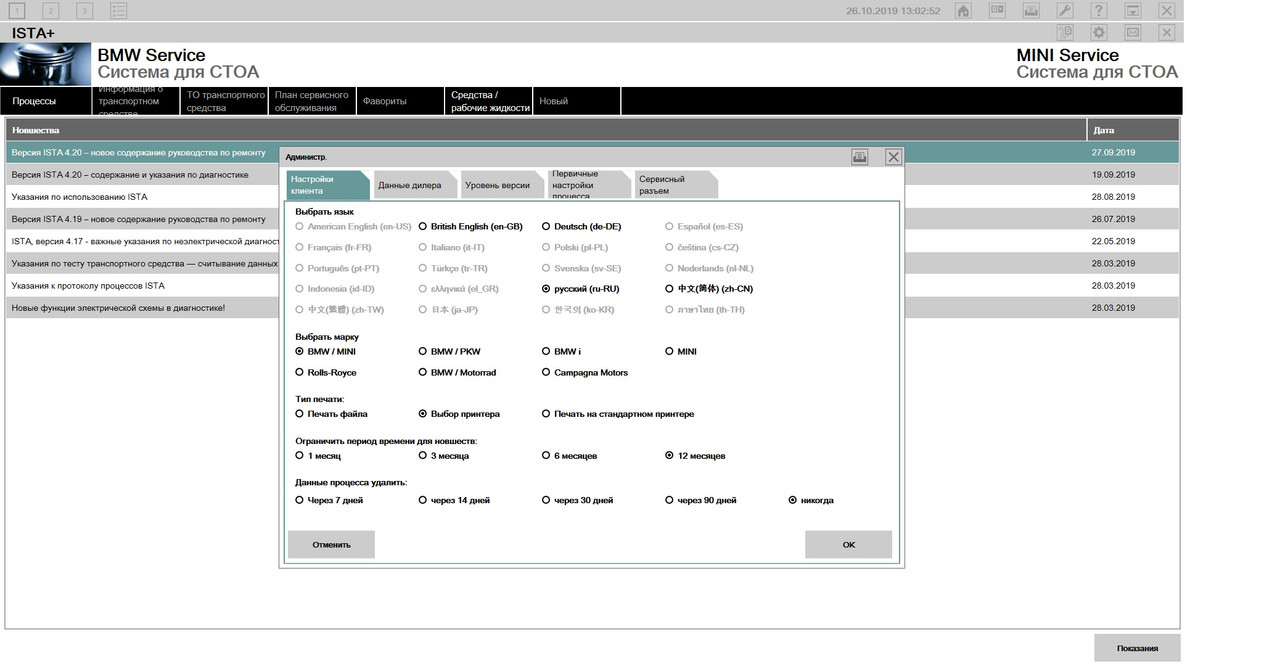Switch to Сервисный разъем tab
The height and width of the screenshot is (666, 1280).
point(674,185)
